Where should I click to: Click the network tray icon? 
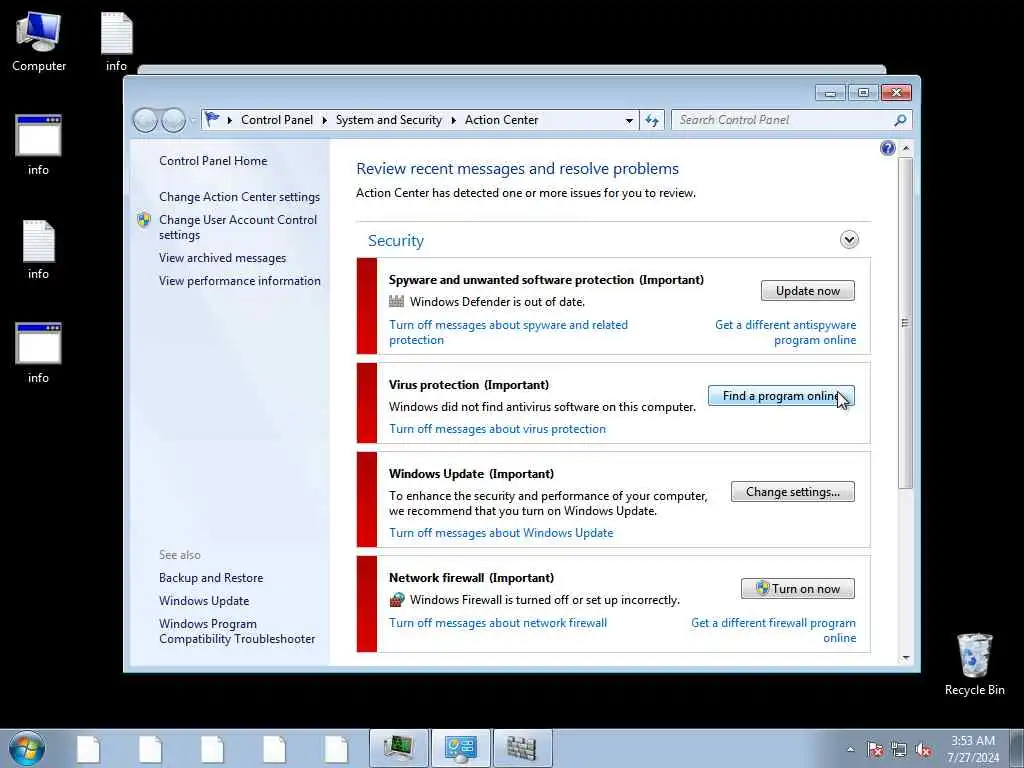[899, 749]
